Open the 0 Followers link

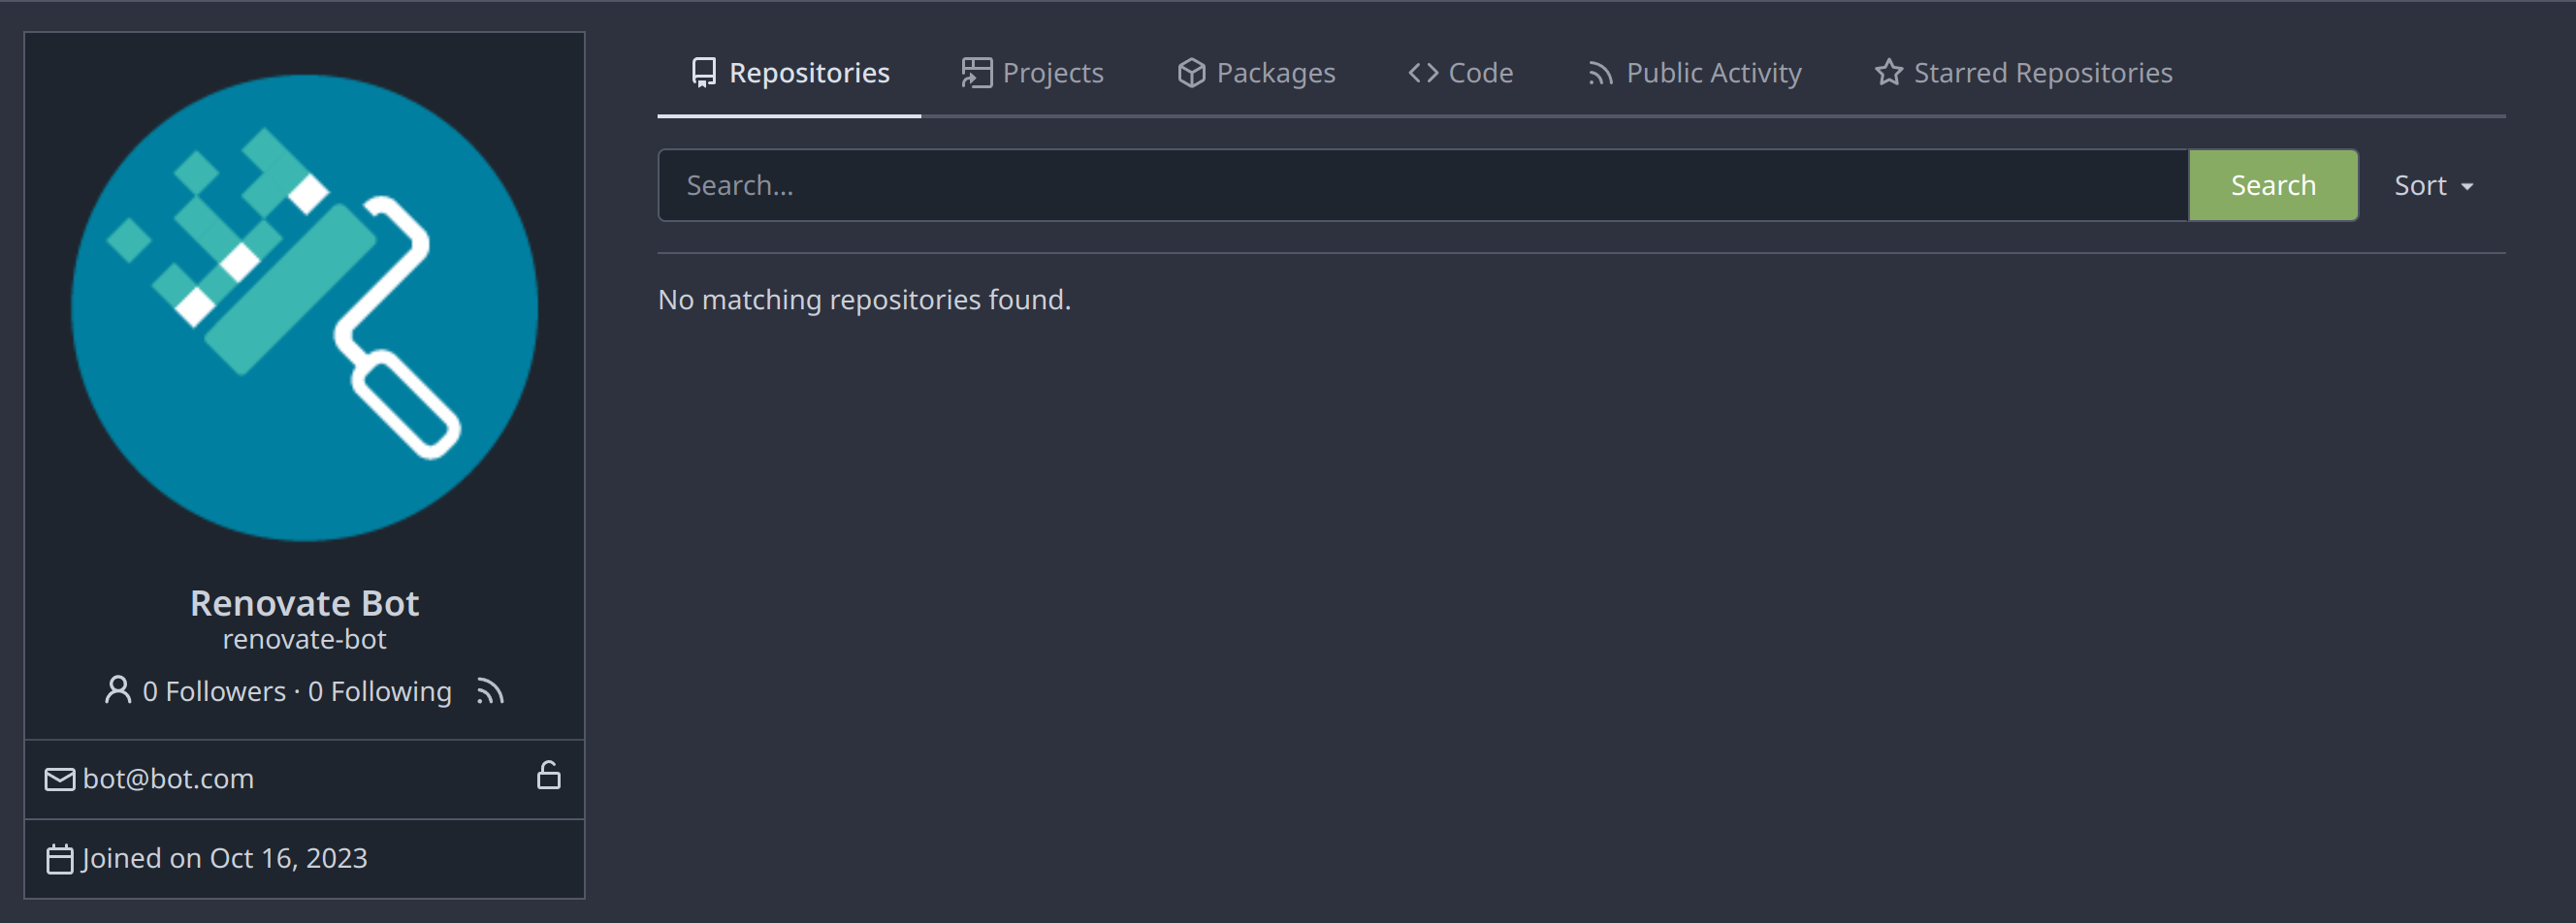pos(213,690)
